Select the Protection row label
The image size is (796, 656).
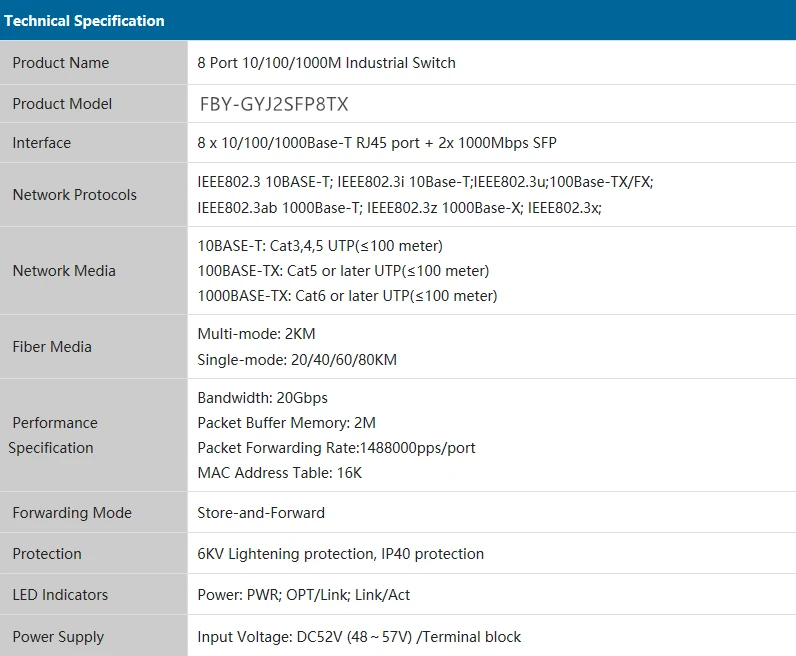[47, 553]
